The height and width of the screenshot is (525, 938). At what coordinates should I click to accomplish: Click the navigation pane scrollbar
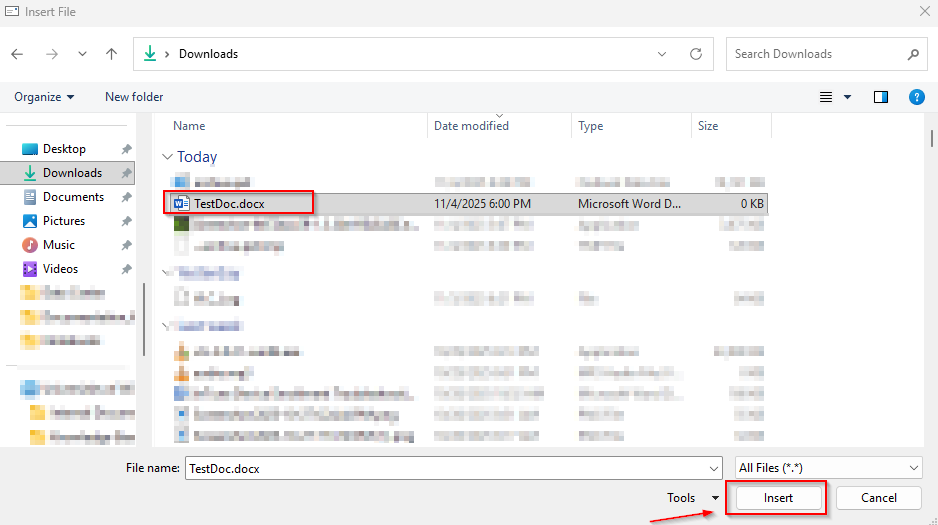(x=144, y=319)
